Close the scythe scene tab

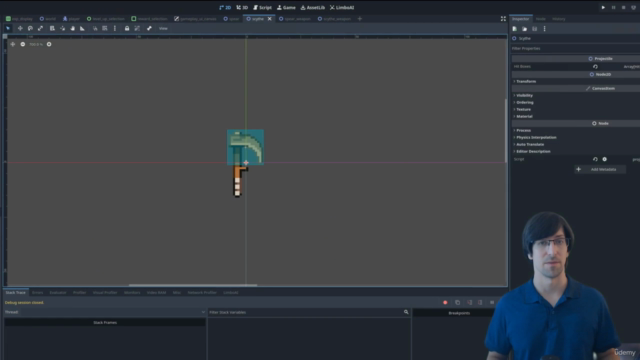click(269, 19)
